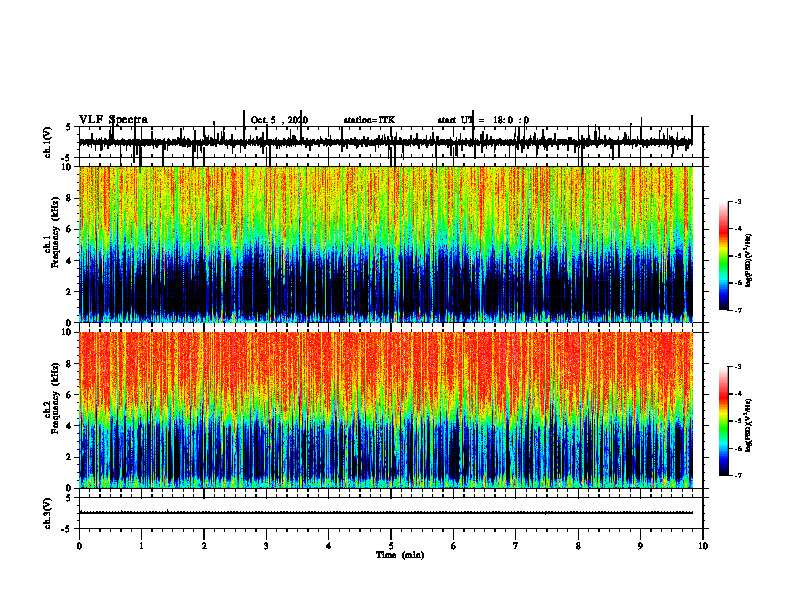Click the ch.1 voltage waveform trace
This screenshot has width=792, height=612.
(x=386, y=142)
